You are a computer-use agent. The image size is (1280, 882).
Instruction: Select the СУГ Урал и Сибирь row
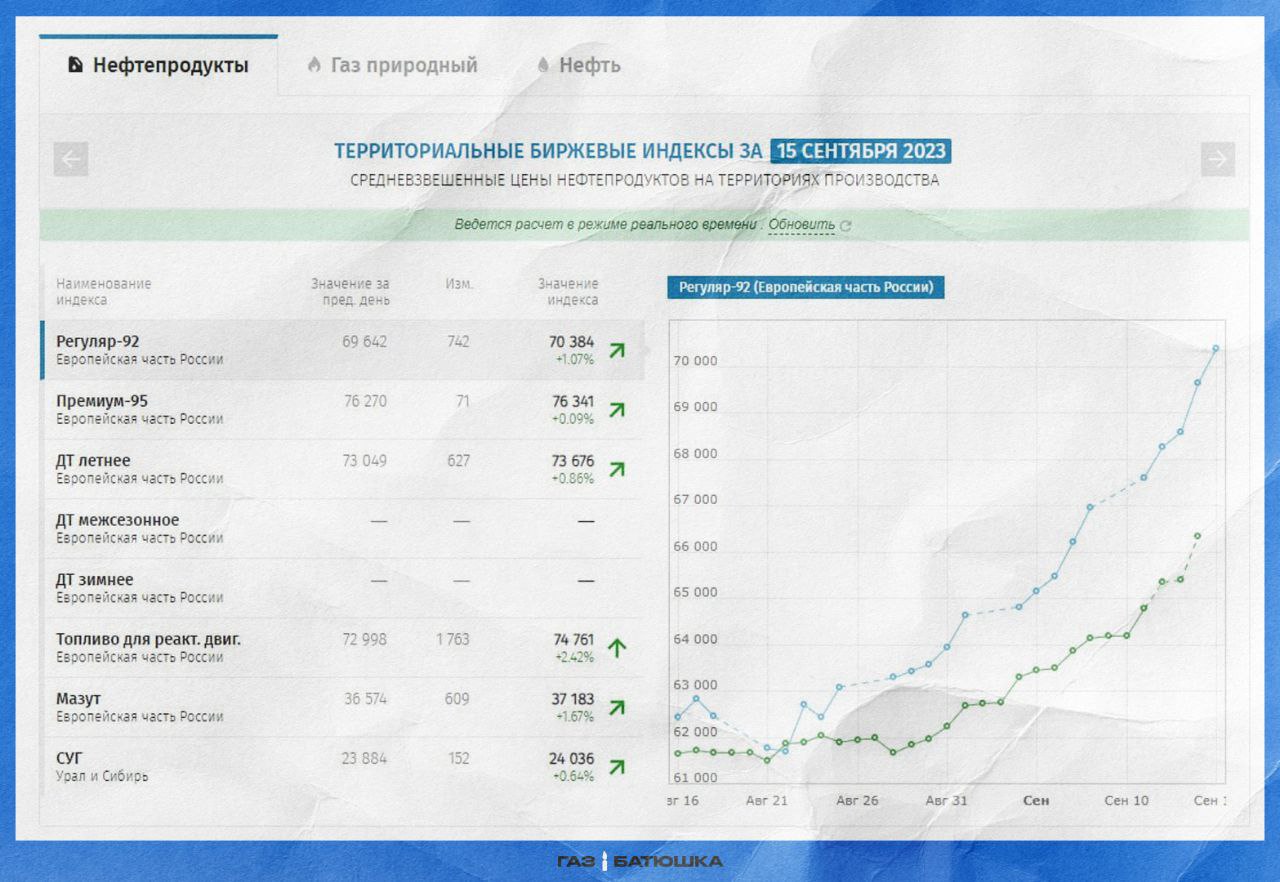[x=342, y=767]
